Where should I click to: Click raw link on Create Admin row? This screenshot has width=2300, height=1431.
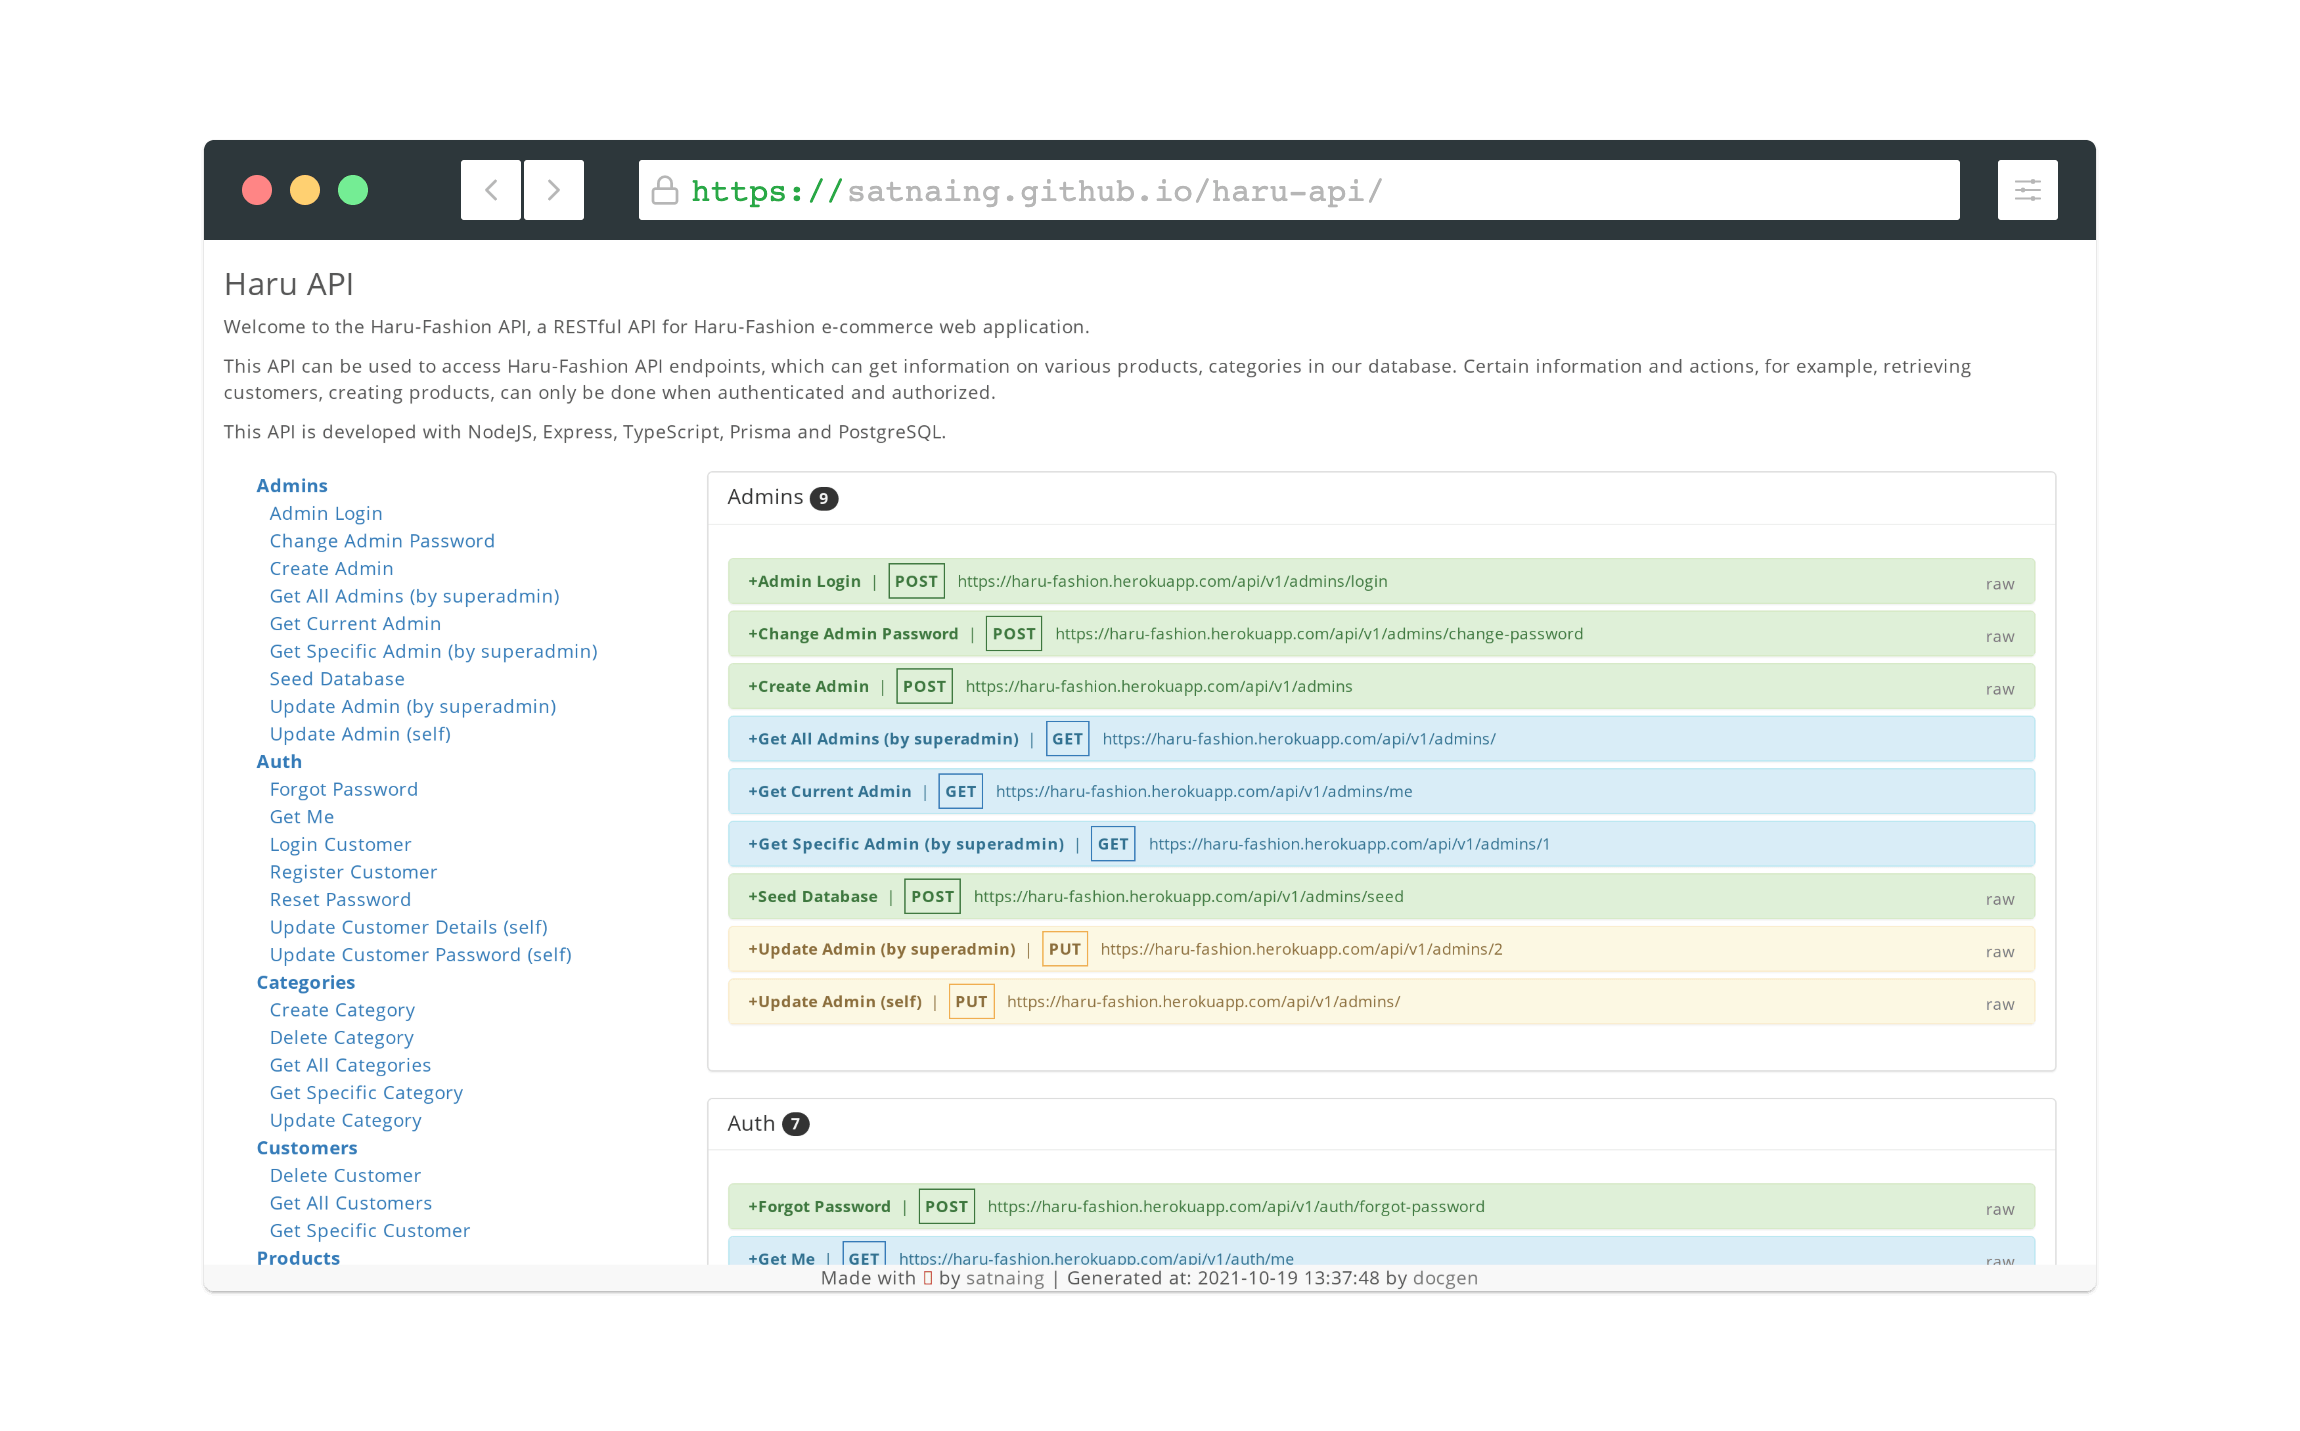[1999, 689]
